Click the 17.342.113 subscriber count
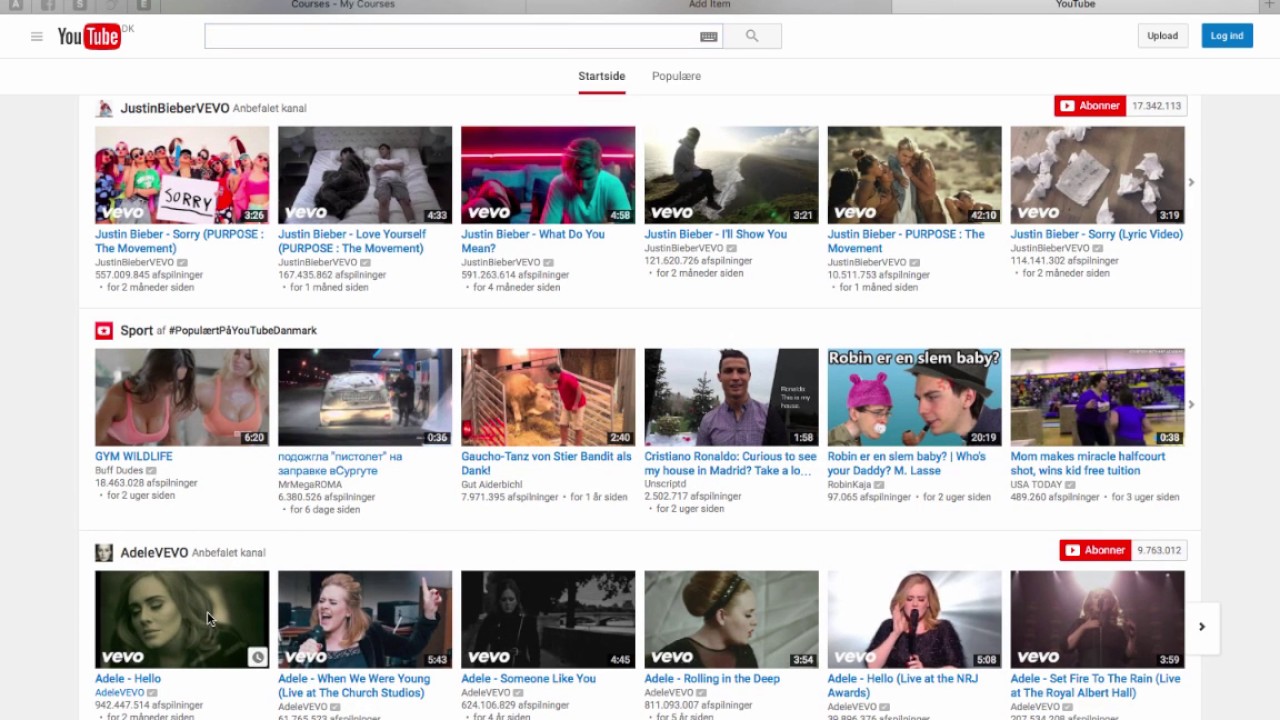 1156,106
